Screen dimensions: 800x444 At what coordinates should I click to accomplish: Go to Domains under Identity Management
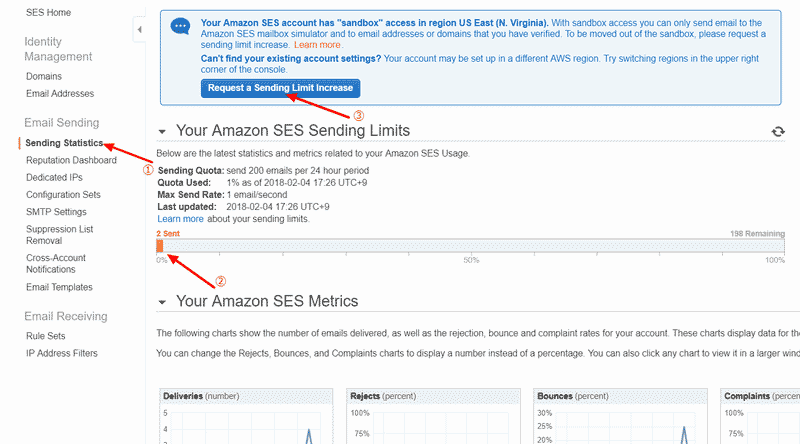click(46, 75)
